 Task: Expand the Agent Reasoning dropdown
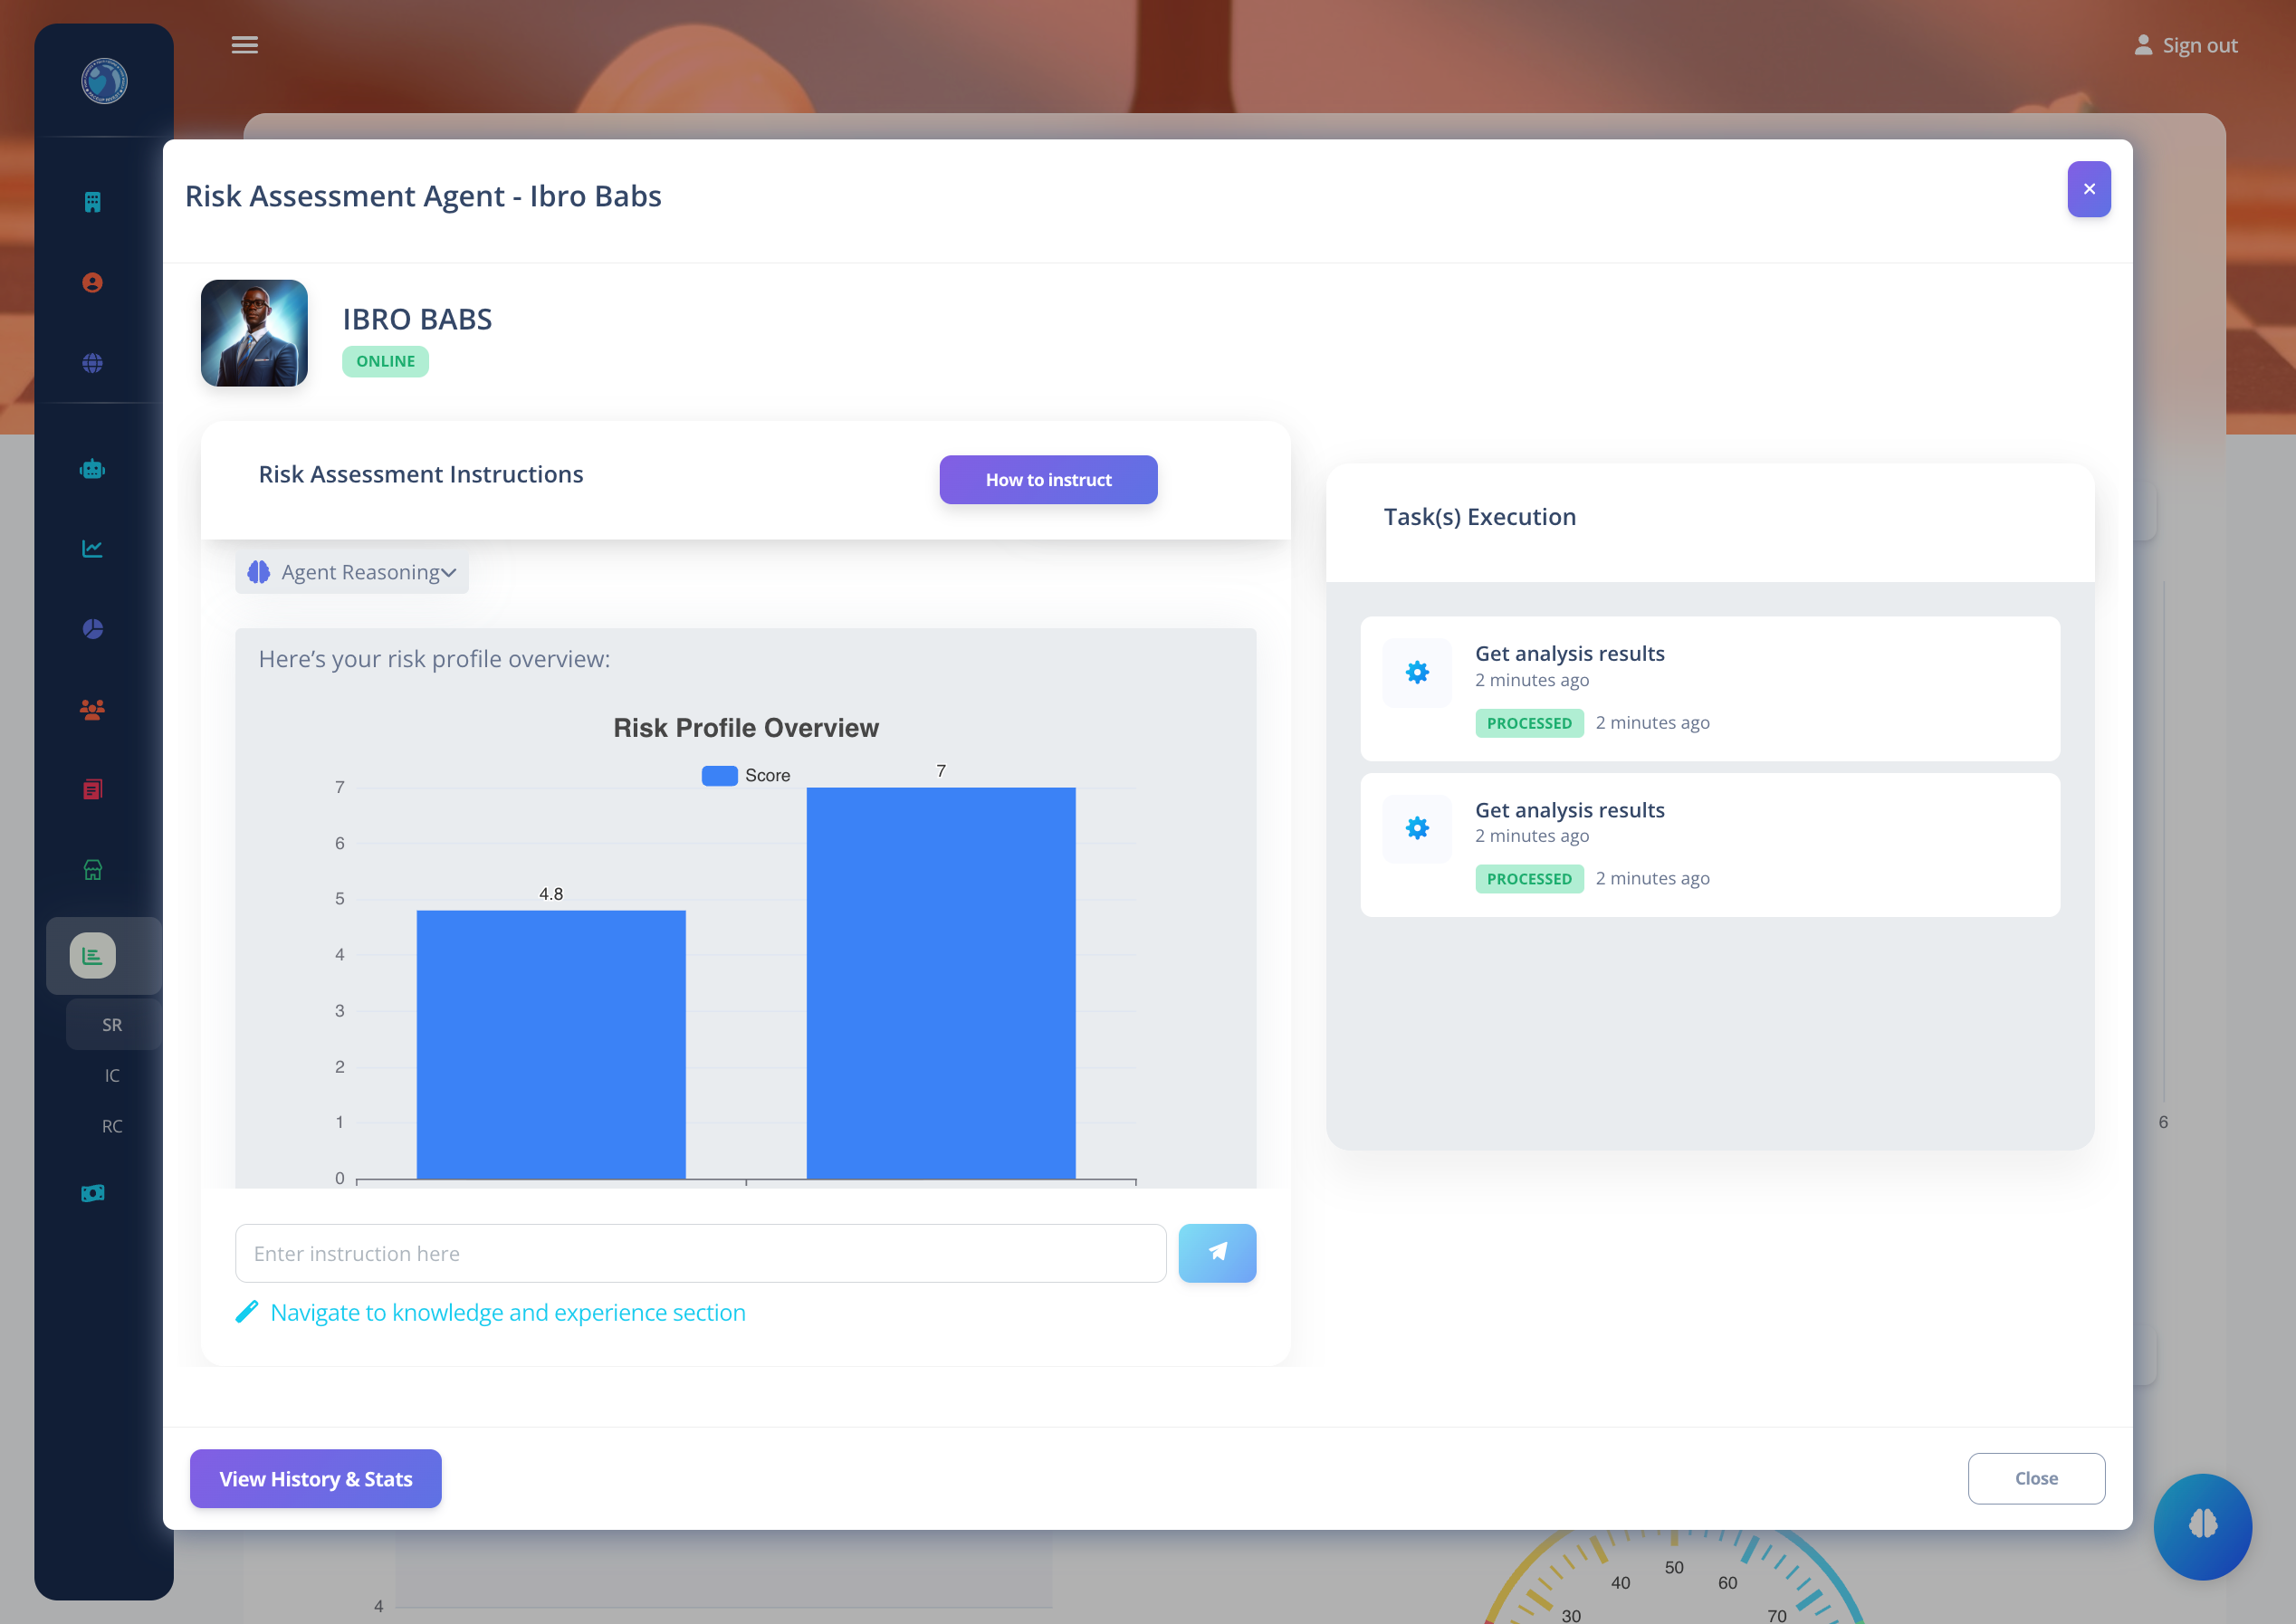352,572
